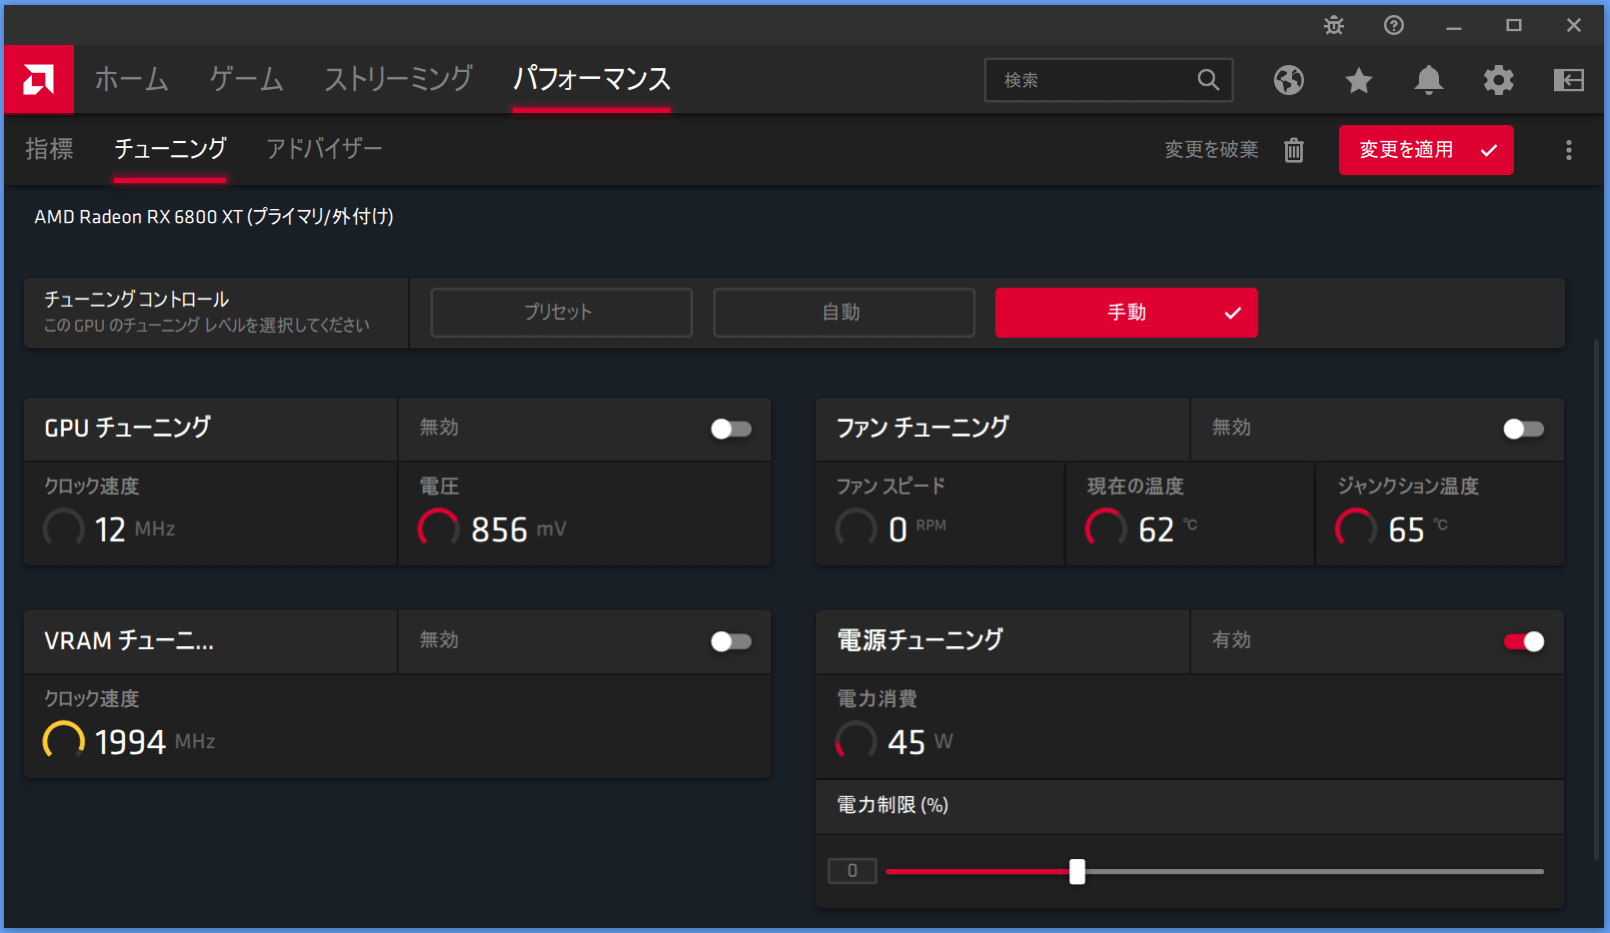
Task: Open the web browser globe icon
Action: (x=1289, y=80)
